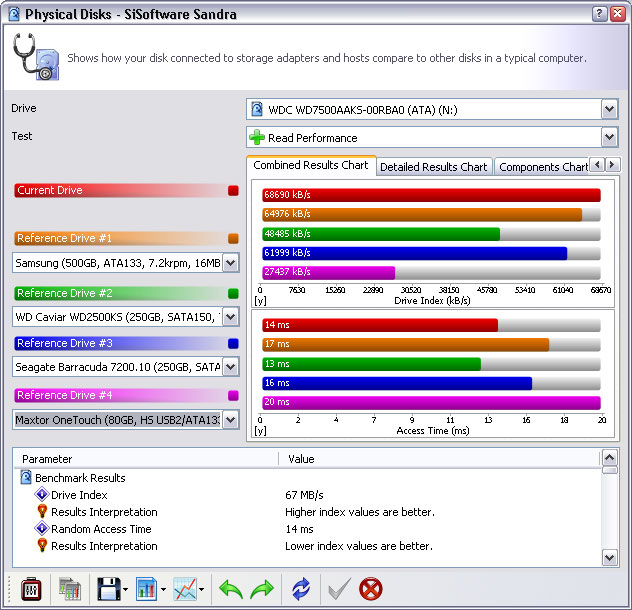Expand Reference Drive #4 Maxtor OneTouch dropdown

[x=231, y=420]
